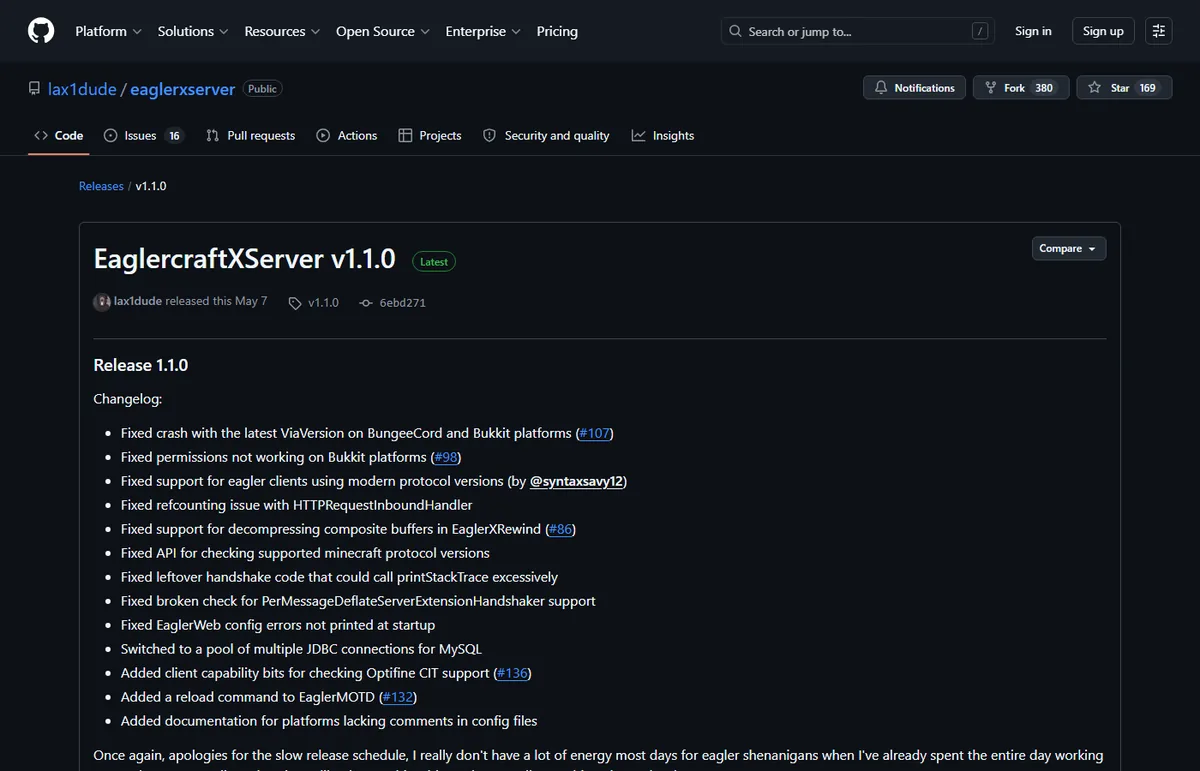Click the Notifications button
This screenshot has width=1200, height=771.
tap(915, 88)
